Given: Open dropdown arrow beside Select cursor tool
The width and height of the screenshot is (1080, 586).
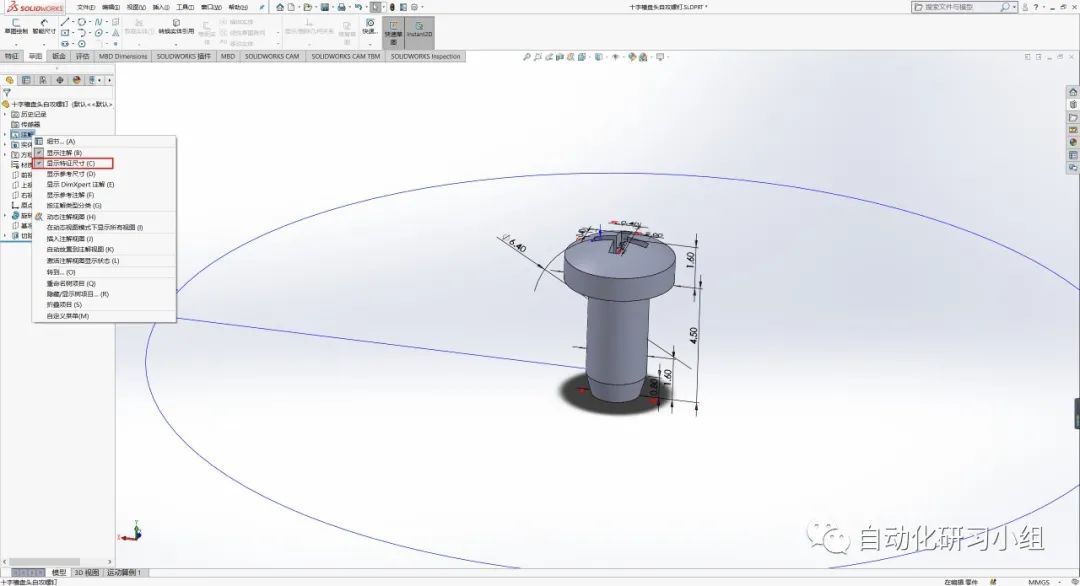Looking at the screenshot, I should pyautogui.click(x=384, y=7).
